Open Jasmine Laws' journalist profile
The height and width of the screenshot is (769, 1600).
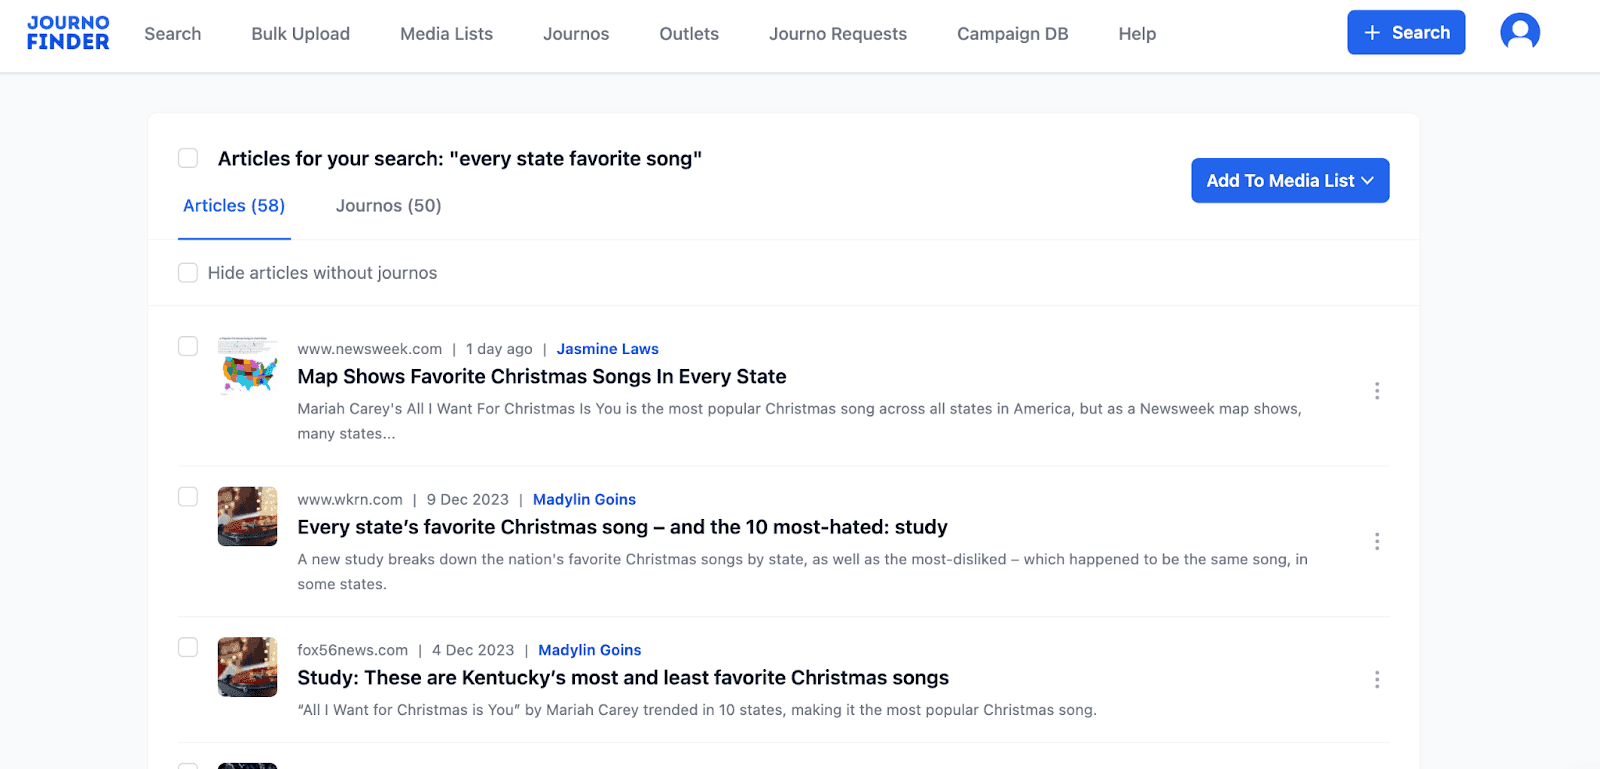click(608, 348)
